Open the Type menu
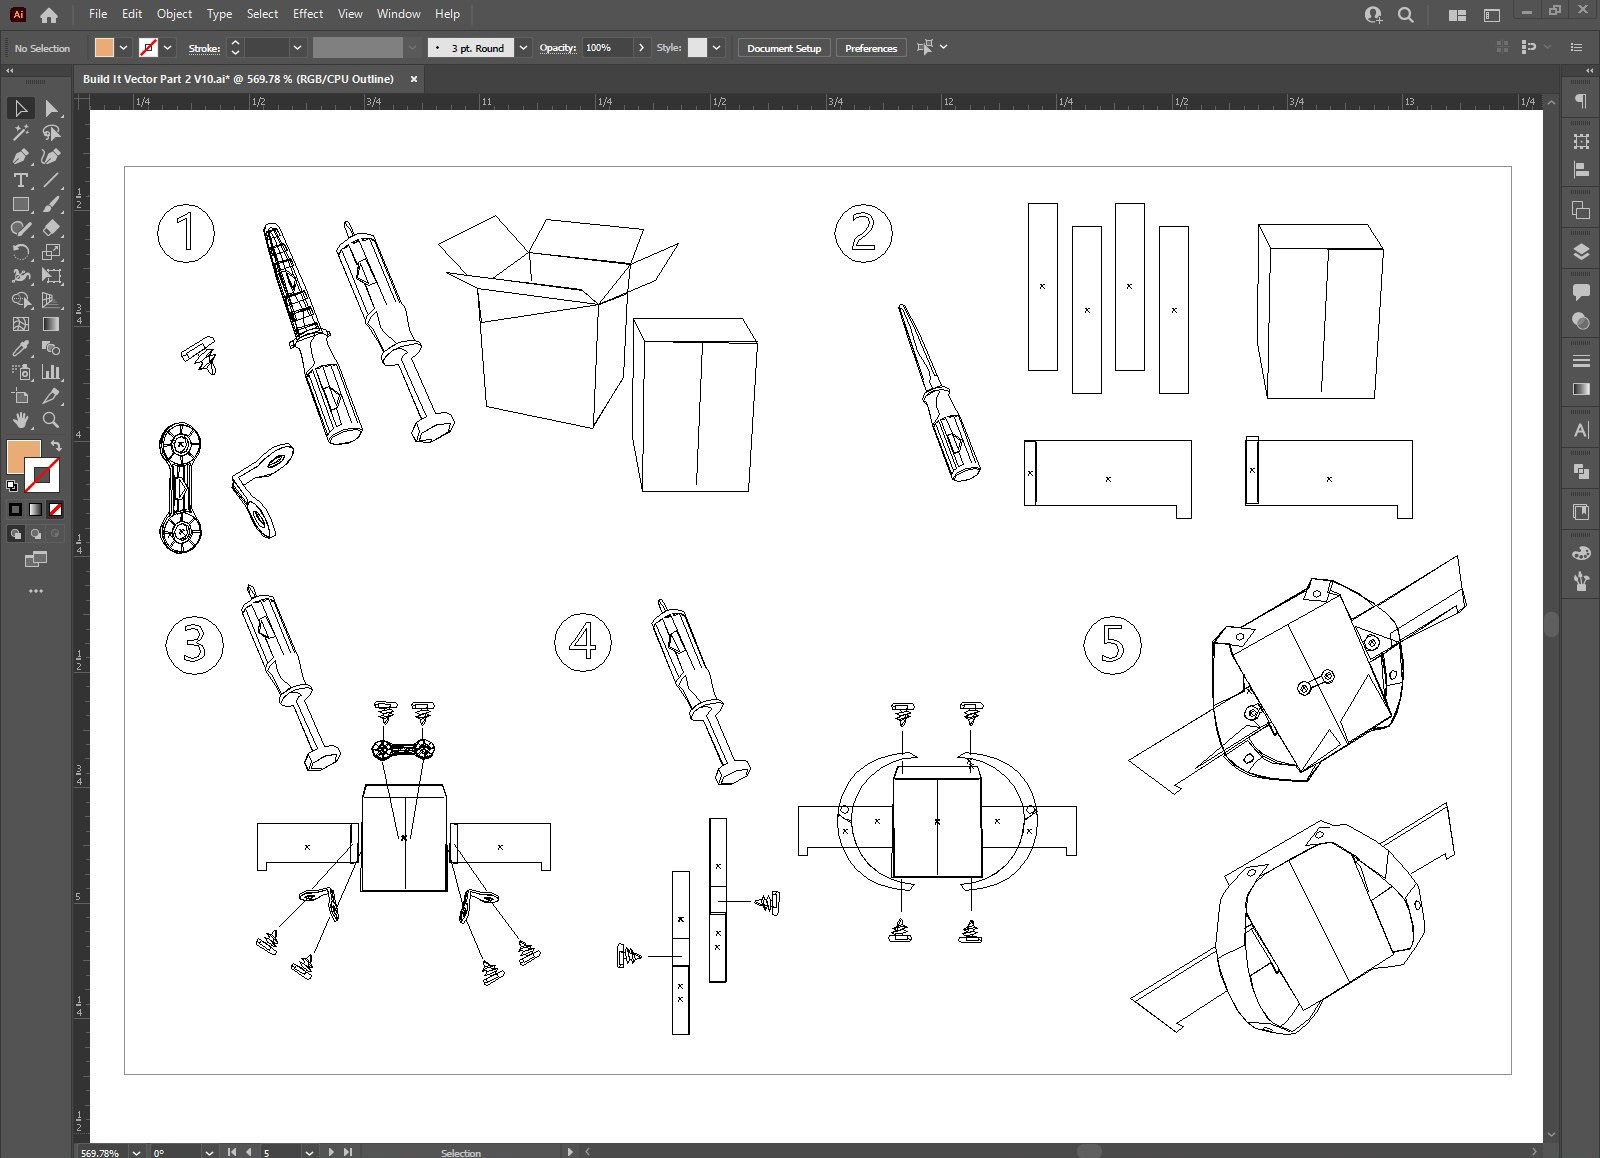 point(219,14)
